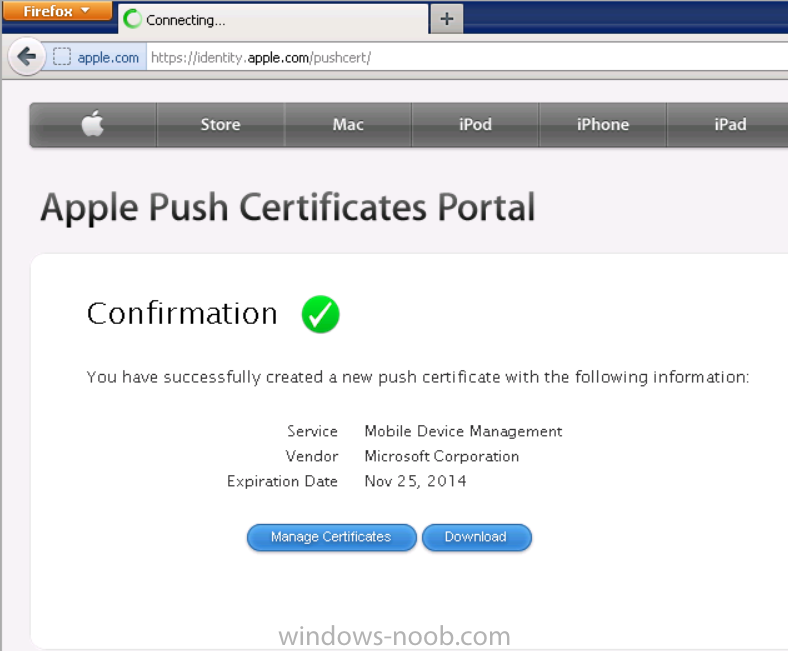Open the iPhone navigation item

coord(603,124)
